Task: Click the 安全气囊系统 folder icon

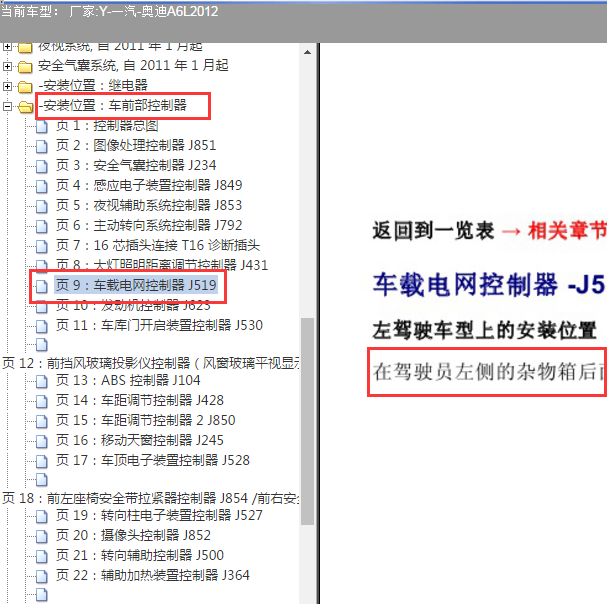Action: [25, 67]
